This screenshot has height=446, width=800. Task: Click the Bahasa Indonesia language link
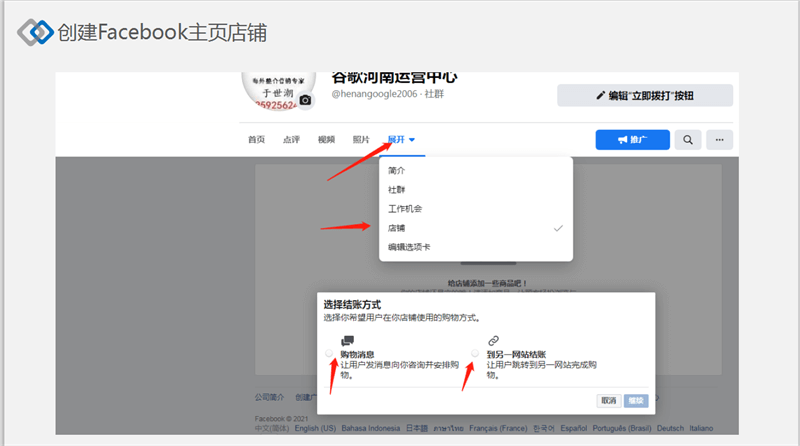tap(371, 428)
